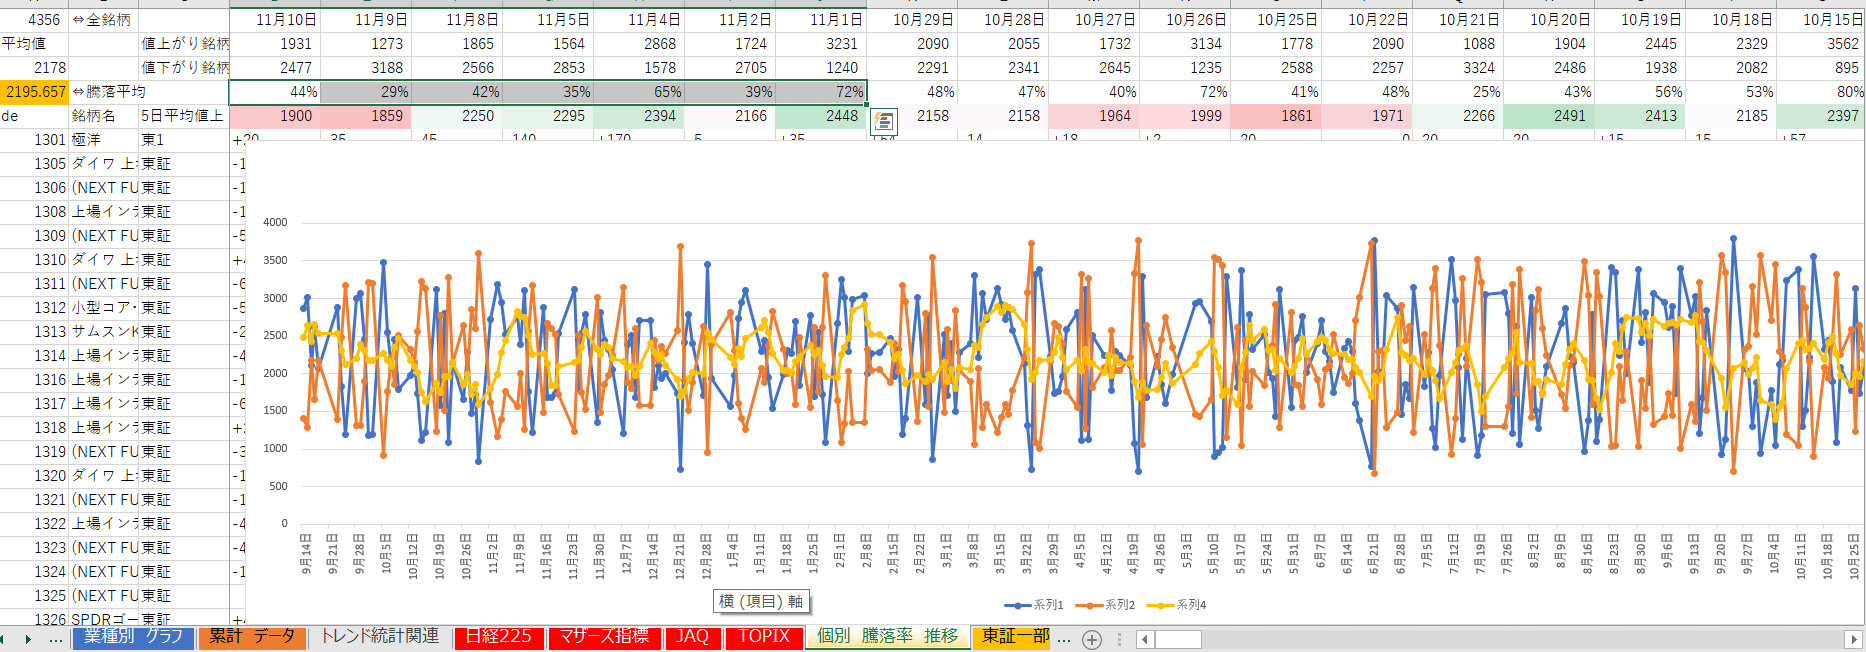Select the 東証一部 sheet tab
Screen dimensions: 1866x652
pyautogui.click(x=1014, y=637)
